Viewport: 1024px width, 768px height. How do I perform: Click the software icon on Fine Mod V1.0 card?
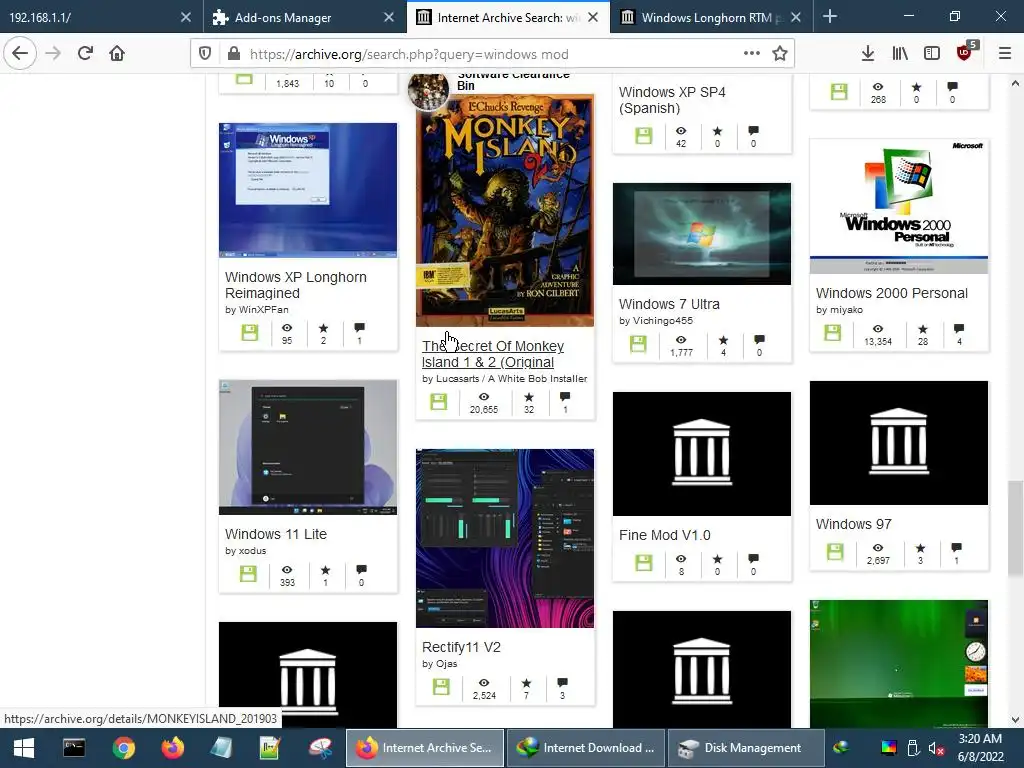click(x=643, y=562)
